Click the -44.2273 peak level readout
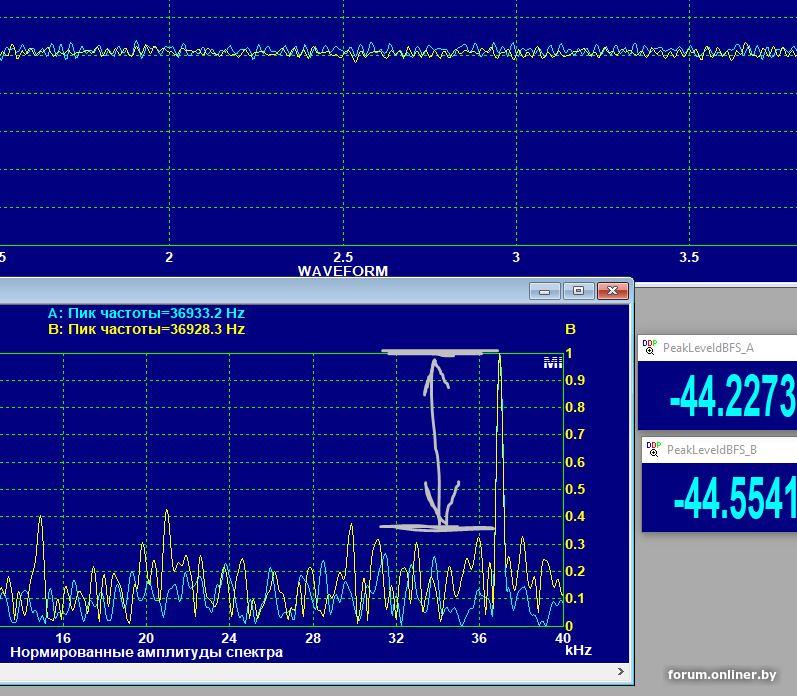 tap(731, 397)
